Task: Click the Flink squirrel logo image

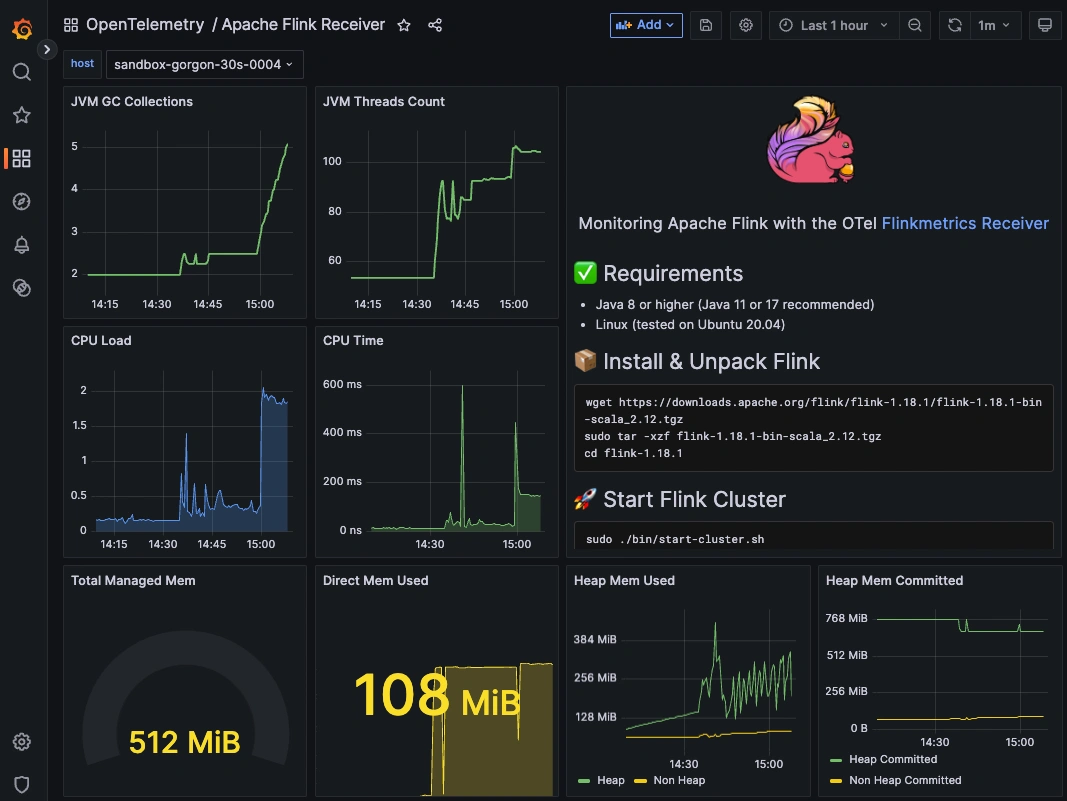Action: click(x=811, y=140)
